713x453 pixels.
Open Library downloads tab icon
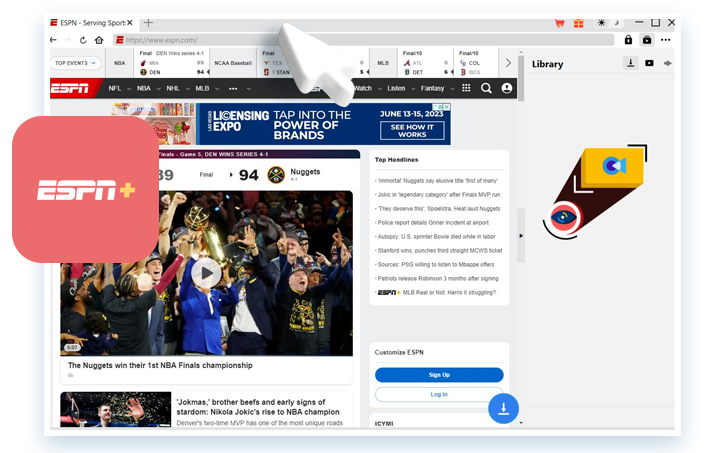click(x=630, y=63)
